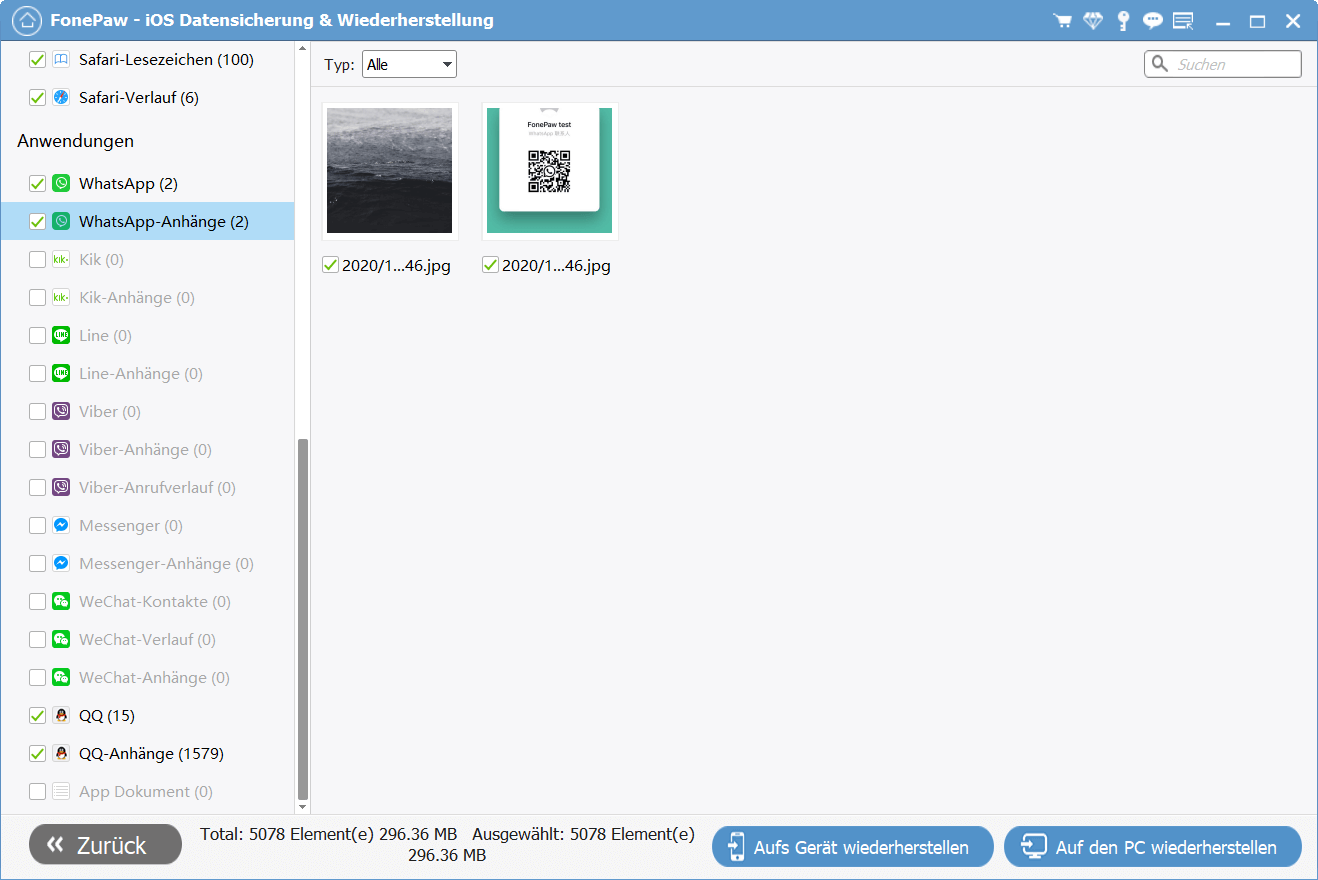Open the title bar menu list icon
Viewport: 1318px width, 880px height.
tap(1183, 21)
